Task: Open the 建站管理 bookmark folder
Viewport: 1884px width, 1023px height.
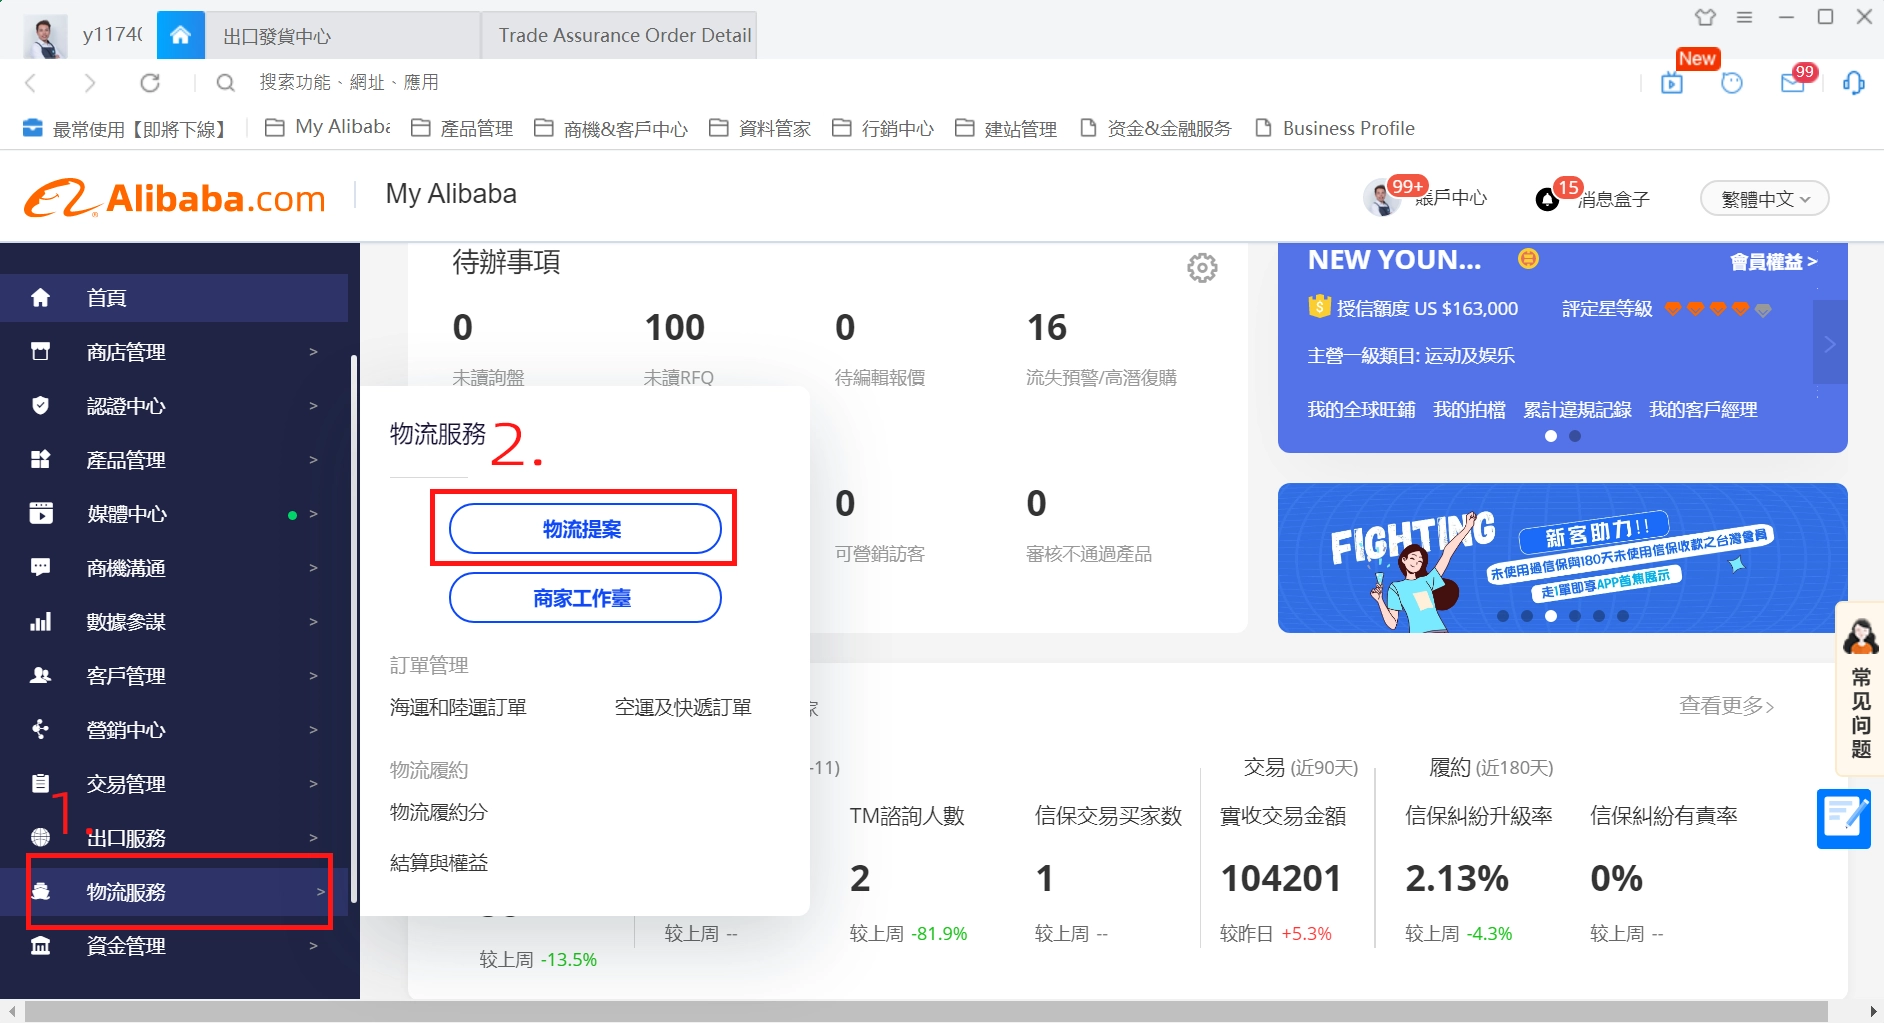Action: 1006,128
